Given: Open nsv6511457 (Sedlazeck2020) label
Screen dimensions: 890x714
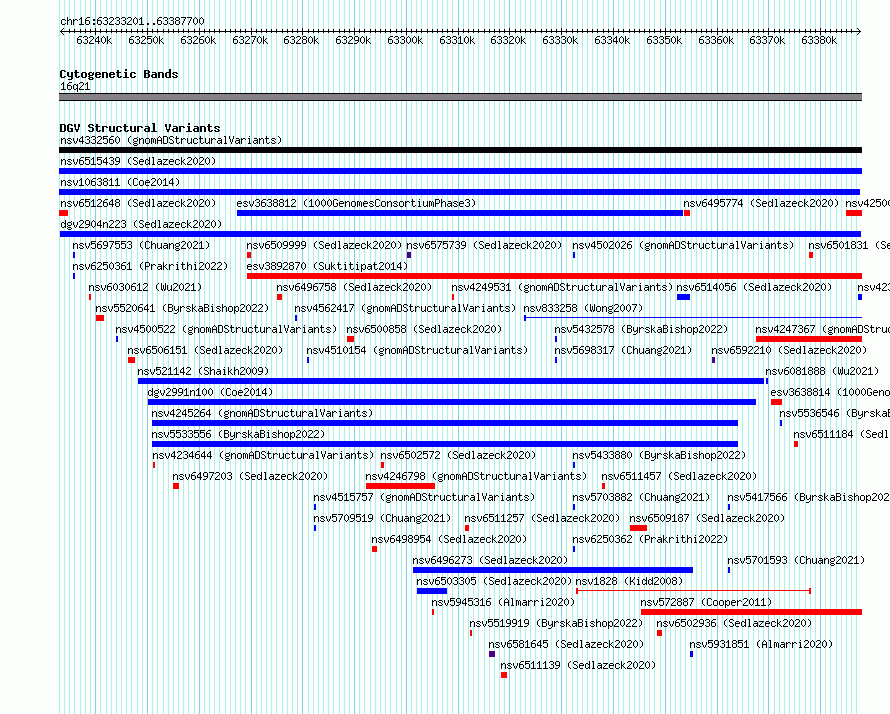Looking at the screenshot, I should coord(679,476).
